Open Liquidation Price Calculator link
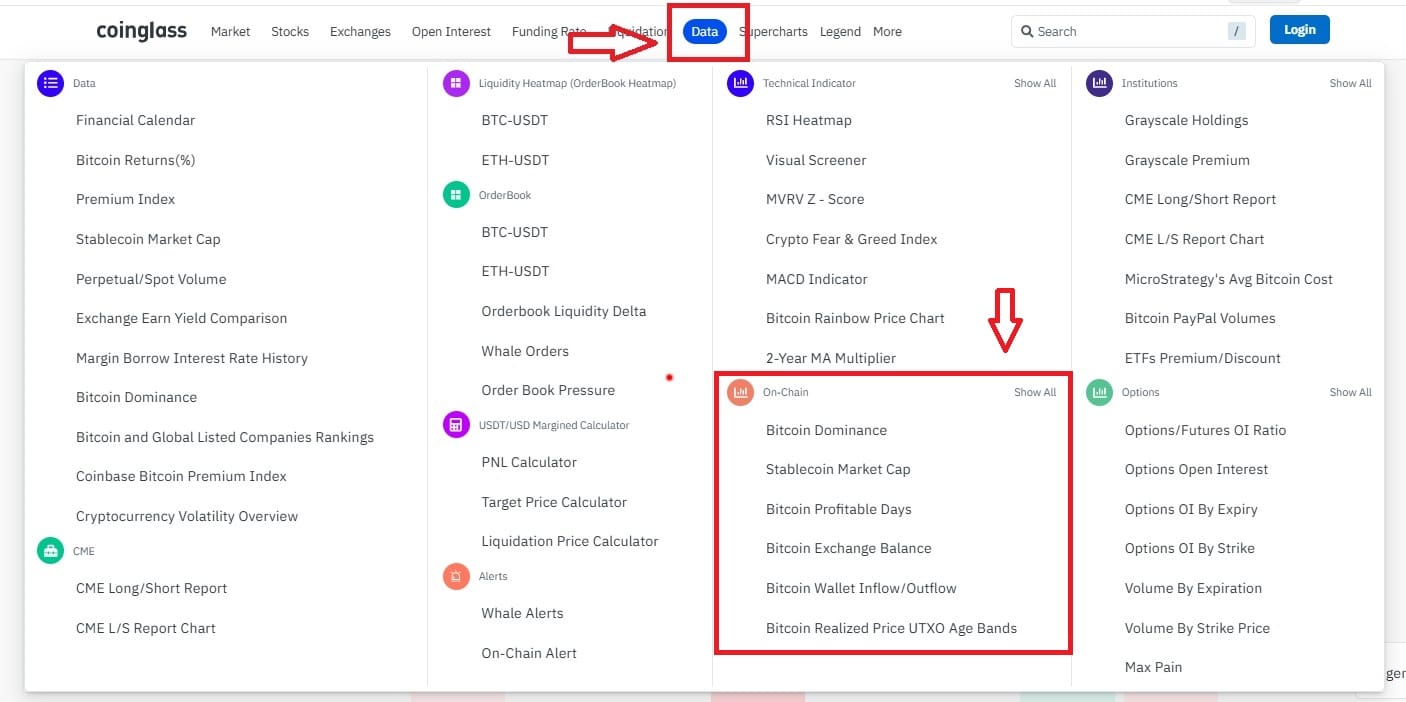The image size is (1406, 702). click(570, 541)
